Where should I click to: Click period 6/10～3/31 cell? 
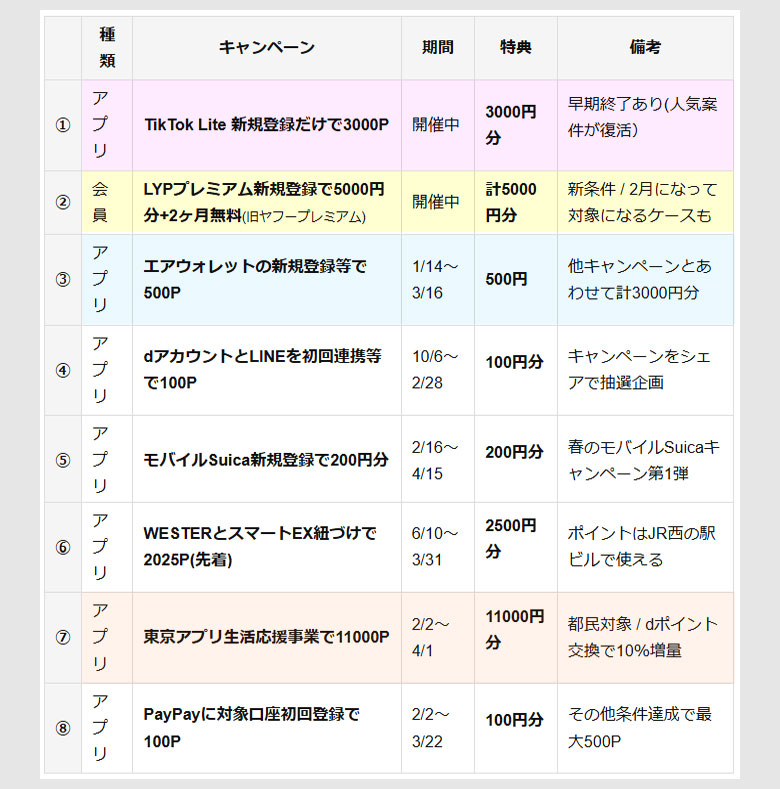click(x=438, y=547)
